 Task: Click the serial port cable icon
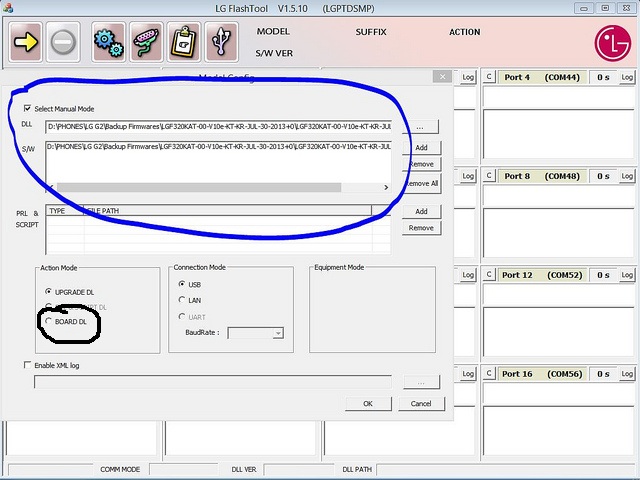[x=146, y=42]
